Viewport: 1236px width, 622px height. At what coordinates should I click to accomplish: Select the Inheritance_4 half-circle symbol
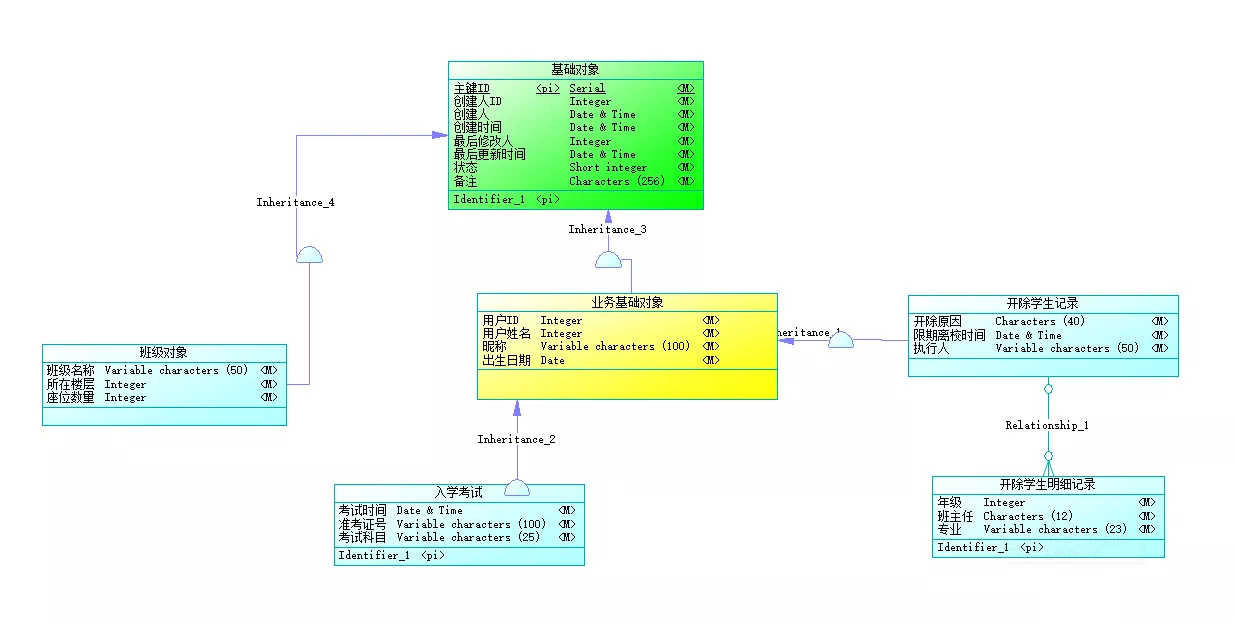point(309,254)
